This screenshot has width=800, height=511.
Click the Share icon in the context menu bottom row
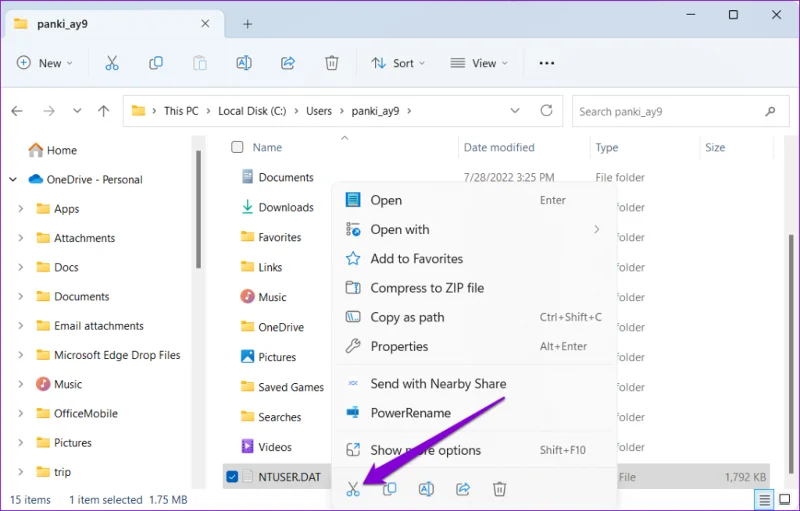click(x=463, y=489)
